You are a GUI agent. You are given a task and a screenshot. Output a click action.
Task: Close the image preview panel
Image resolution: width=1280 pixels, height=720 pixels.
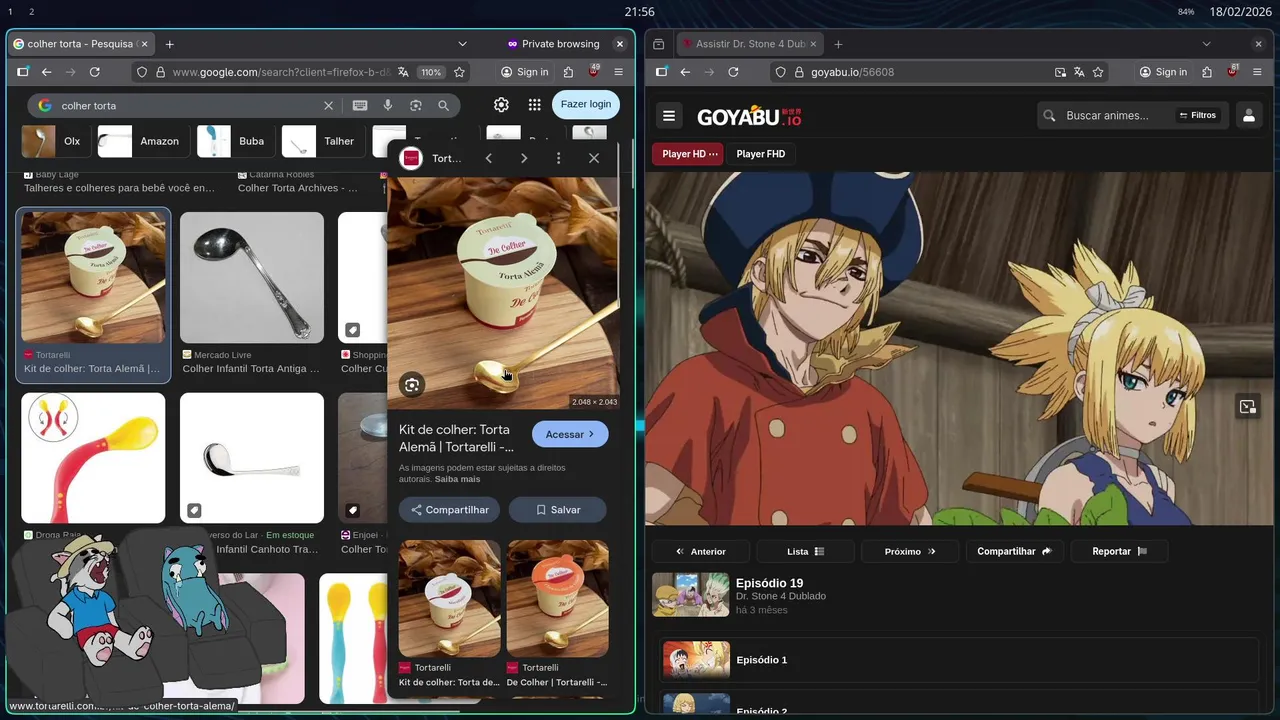coord(594,158)
